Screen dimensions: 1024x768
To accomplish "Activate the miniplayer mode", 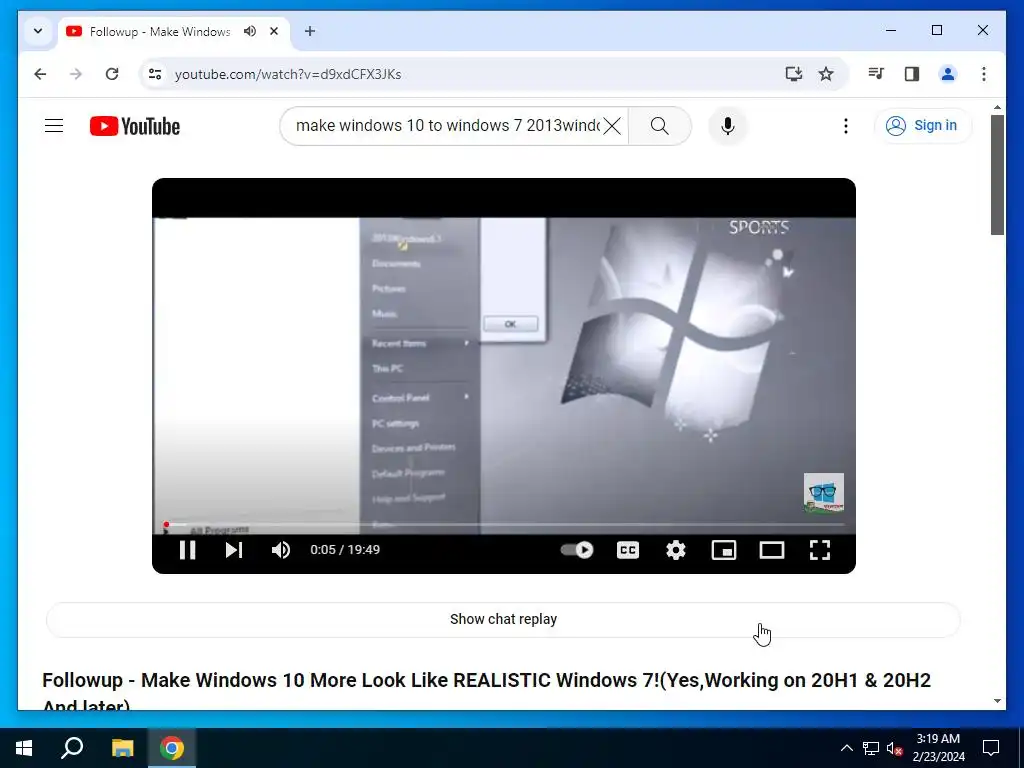I will [724, 550].
